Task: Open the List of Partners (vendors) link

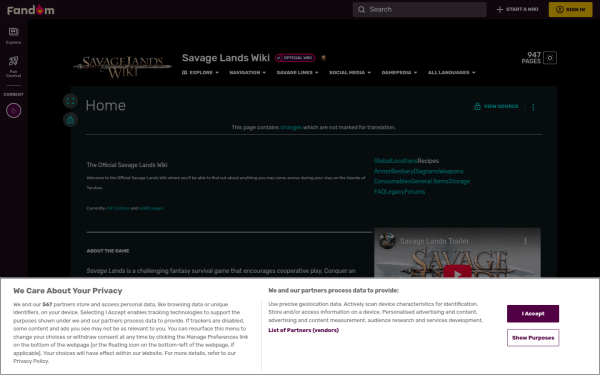Action: click(x=303, y=330)
